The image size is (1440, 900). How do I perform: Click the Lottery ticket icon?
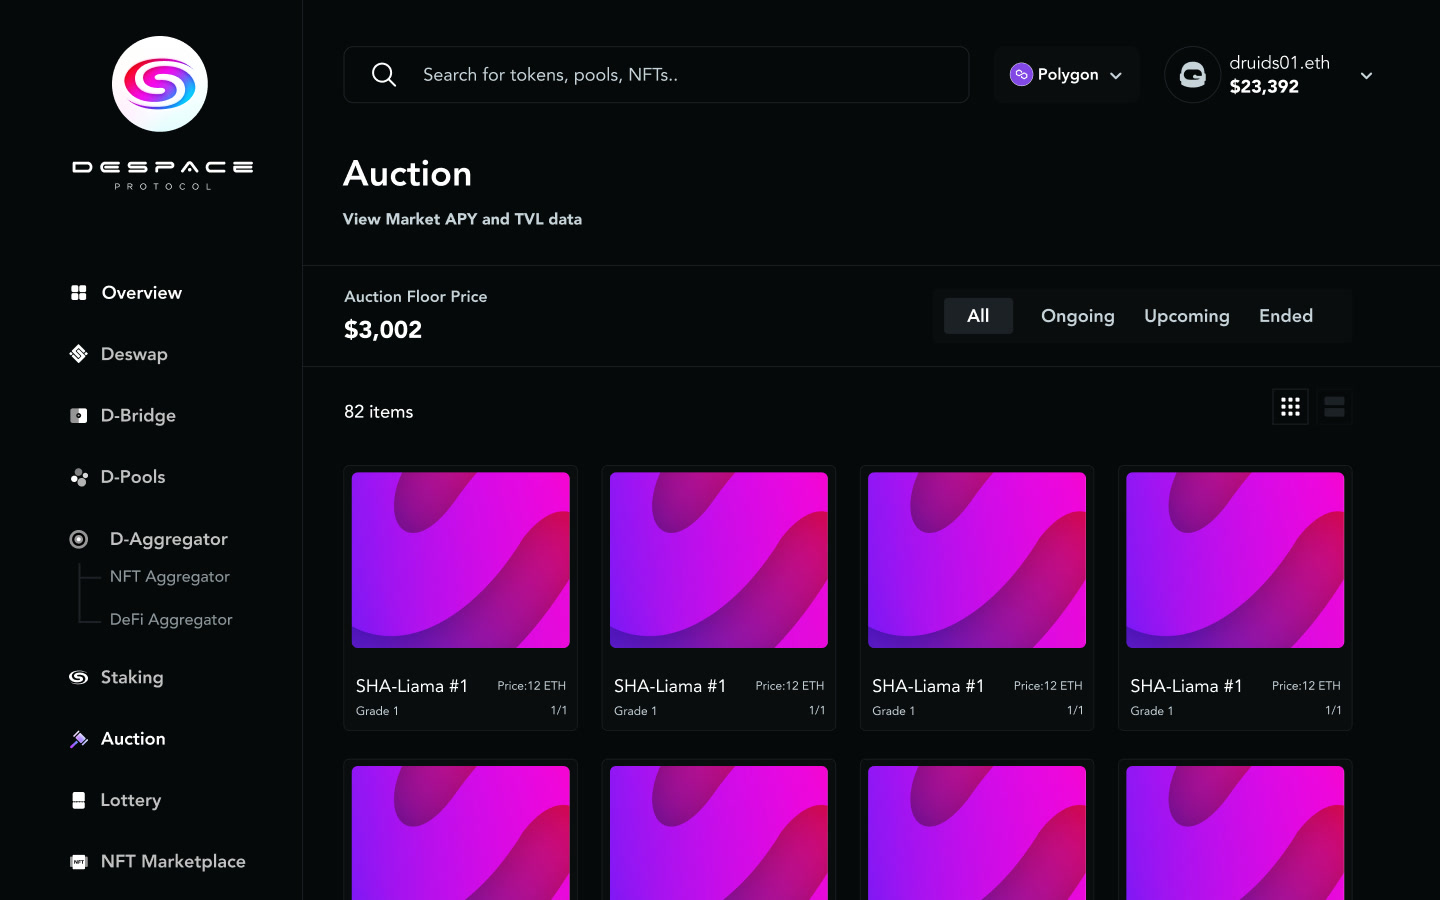pos(79,800)
